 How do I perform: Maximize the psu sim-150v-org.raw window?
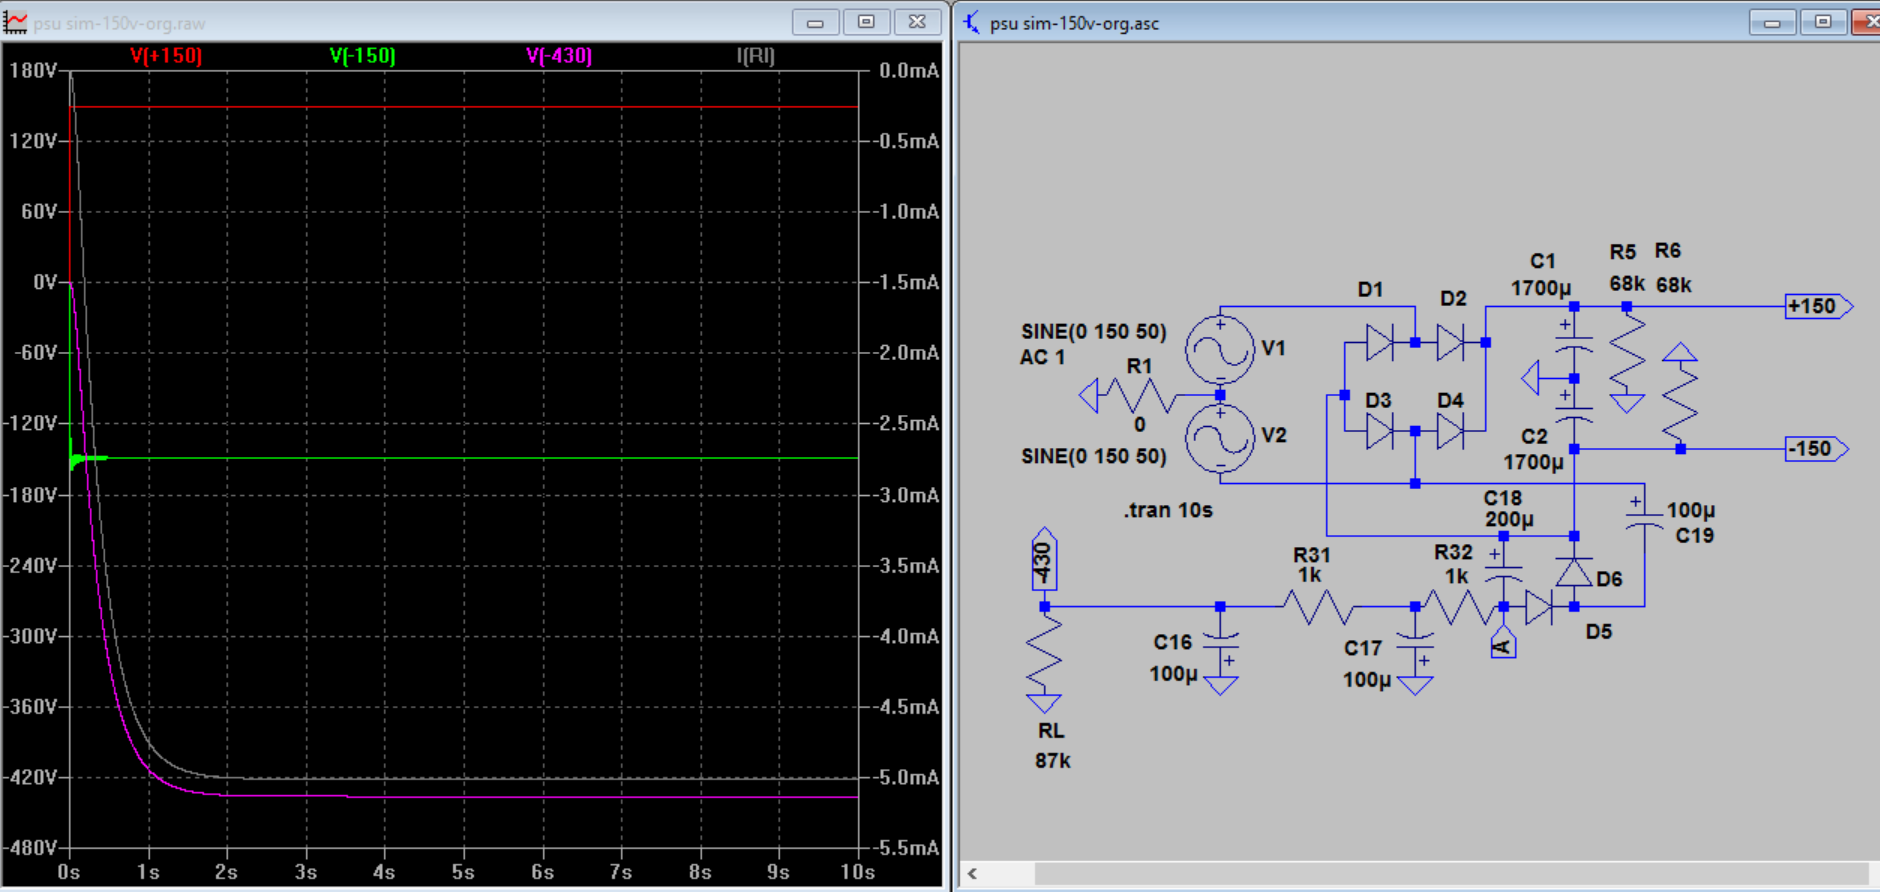click(x=866, y=22)
